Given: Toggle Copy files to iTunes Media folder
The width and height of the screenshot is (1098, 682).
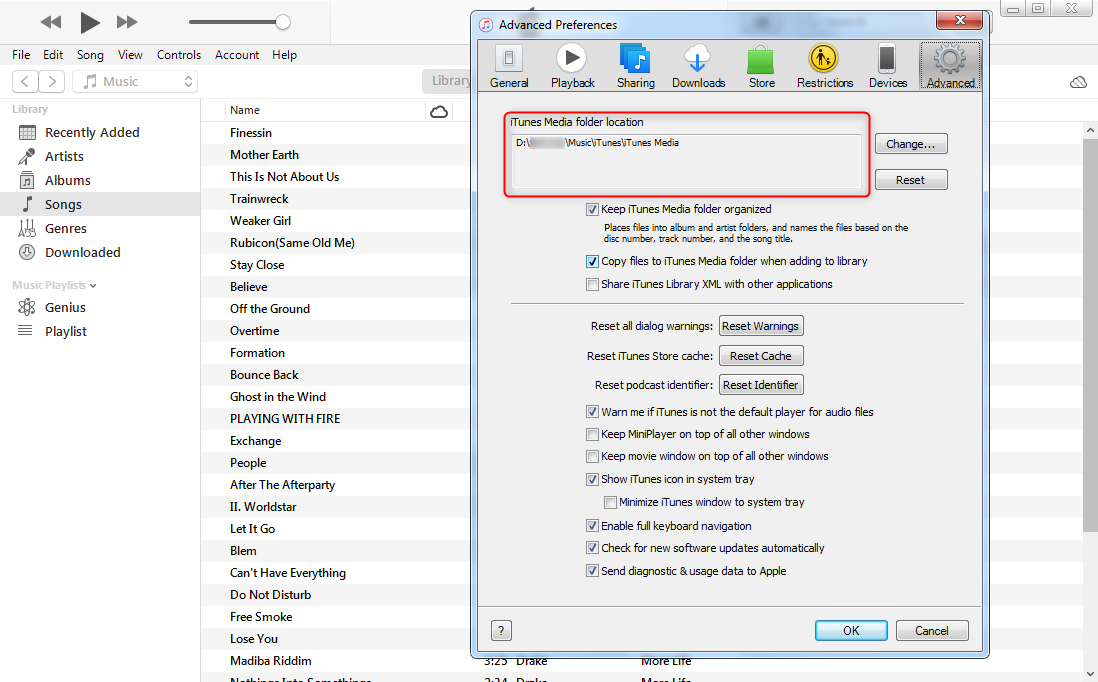Looking at the screenshot, I should point(592,261).
